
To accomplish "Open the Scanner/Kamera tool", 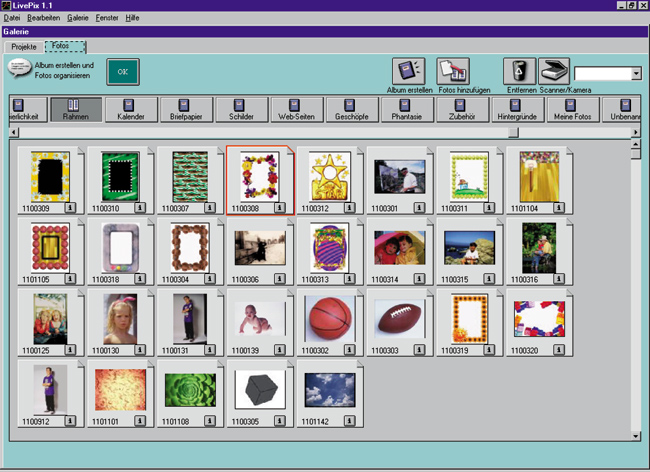I will [x=553, y=71].
